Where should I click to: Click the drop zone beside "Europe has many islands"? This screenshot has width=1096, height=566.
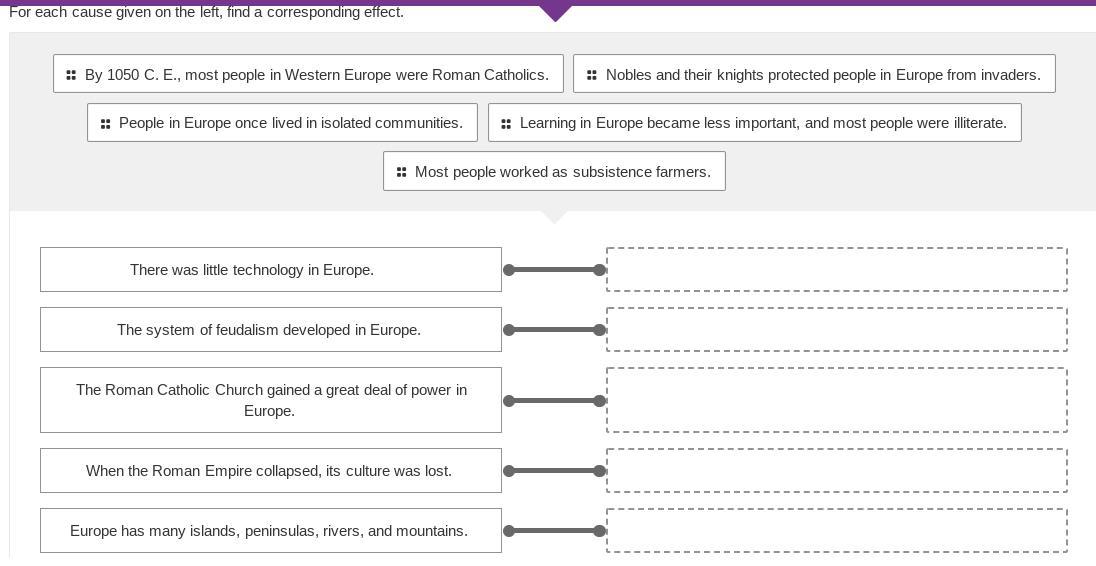pyautogui.click(x=836, y=530)
